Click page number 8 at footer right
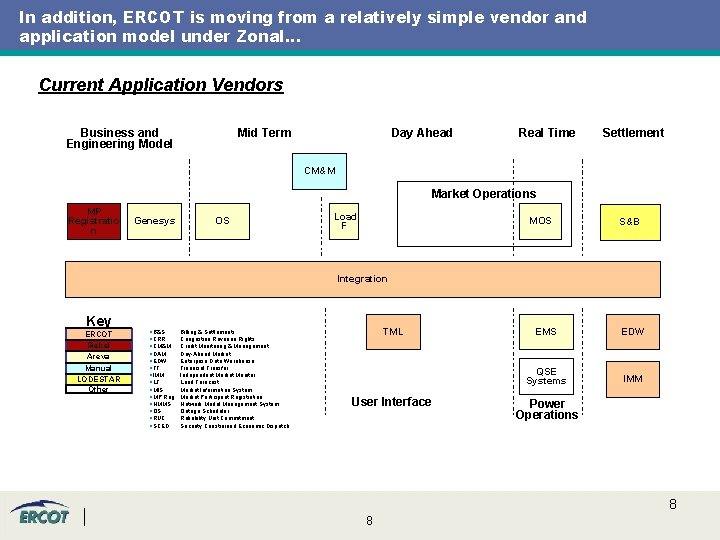Viewport: 720px width, 540px height. click(x=673, y=504)
